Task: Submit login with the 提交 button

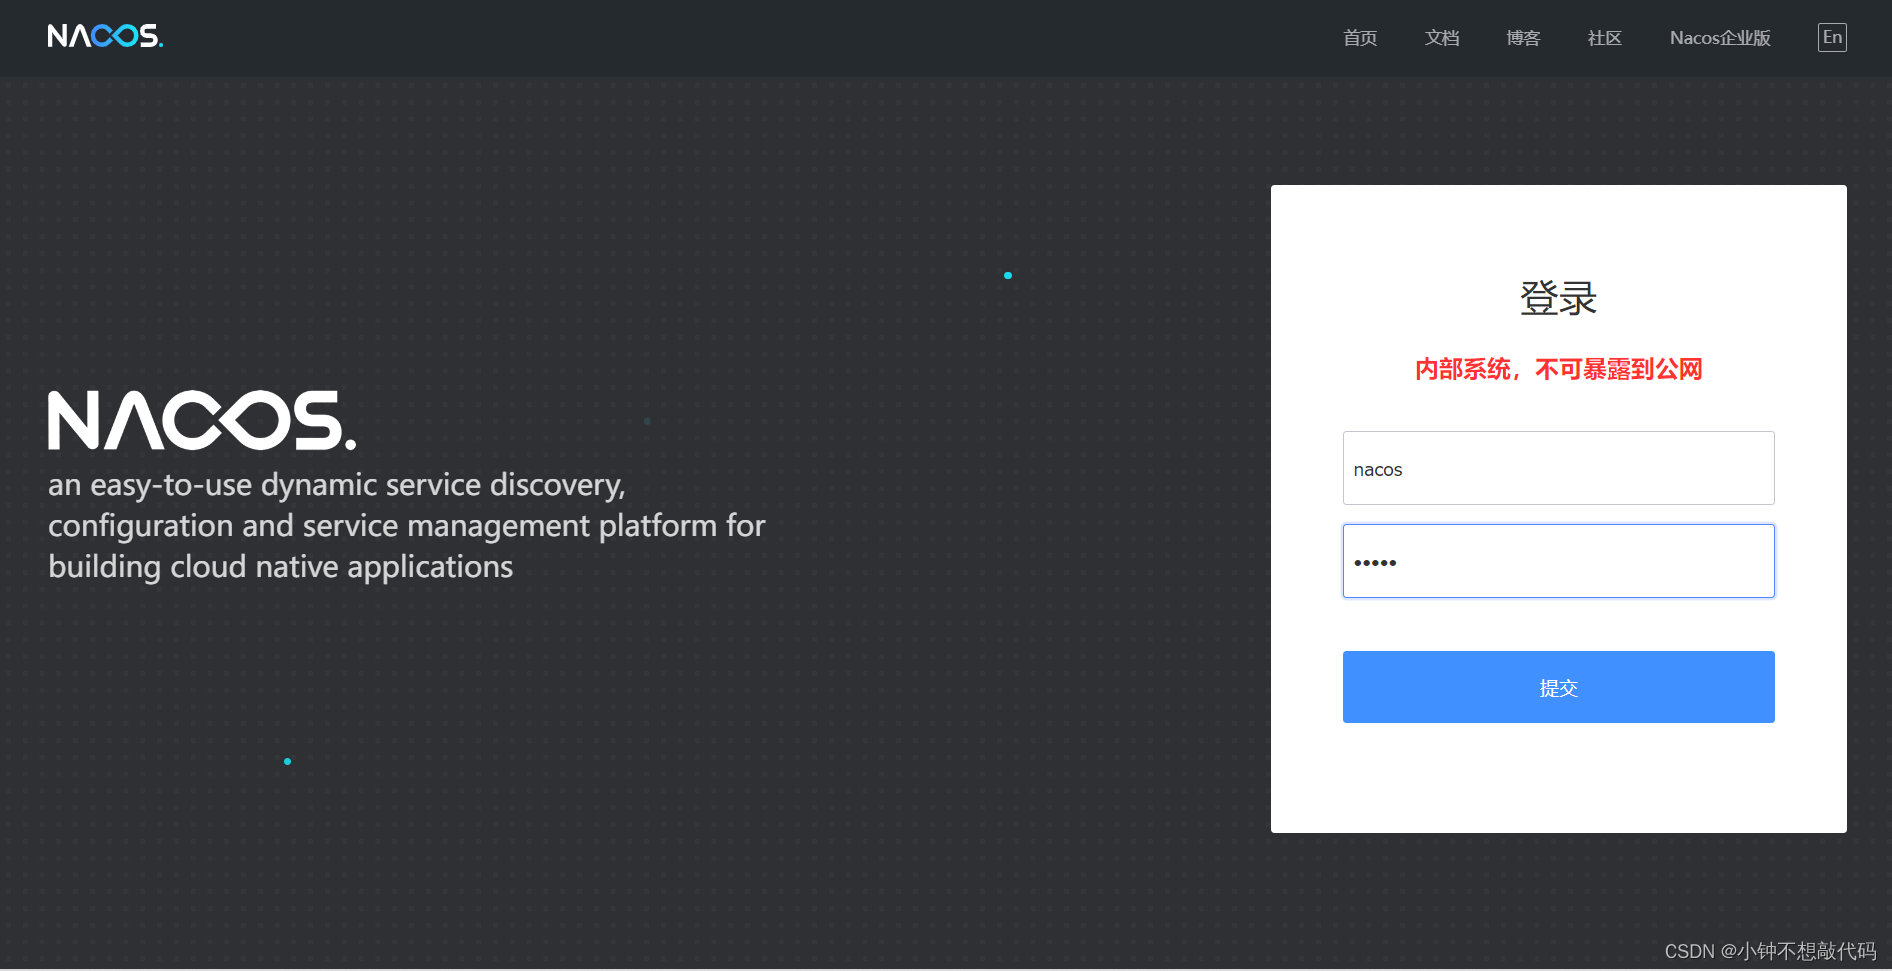Action: (1558, 687)
